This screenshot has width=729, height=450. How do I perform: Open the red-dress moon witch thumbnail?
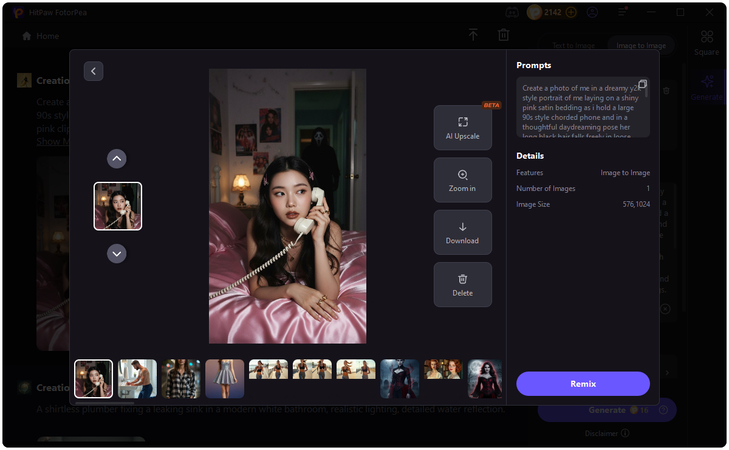(485, 379)
